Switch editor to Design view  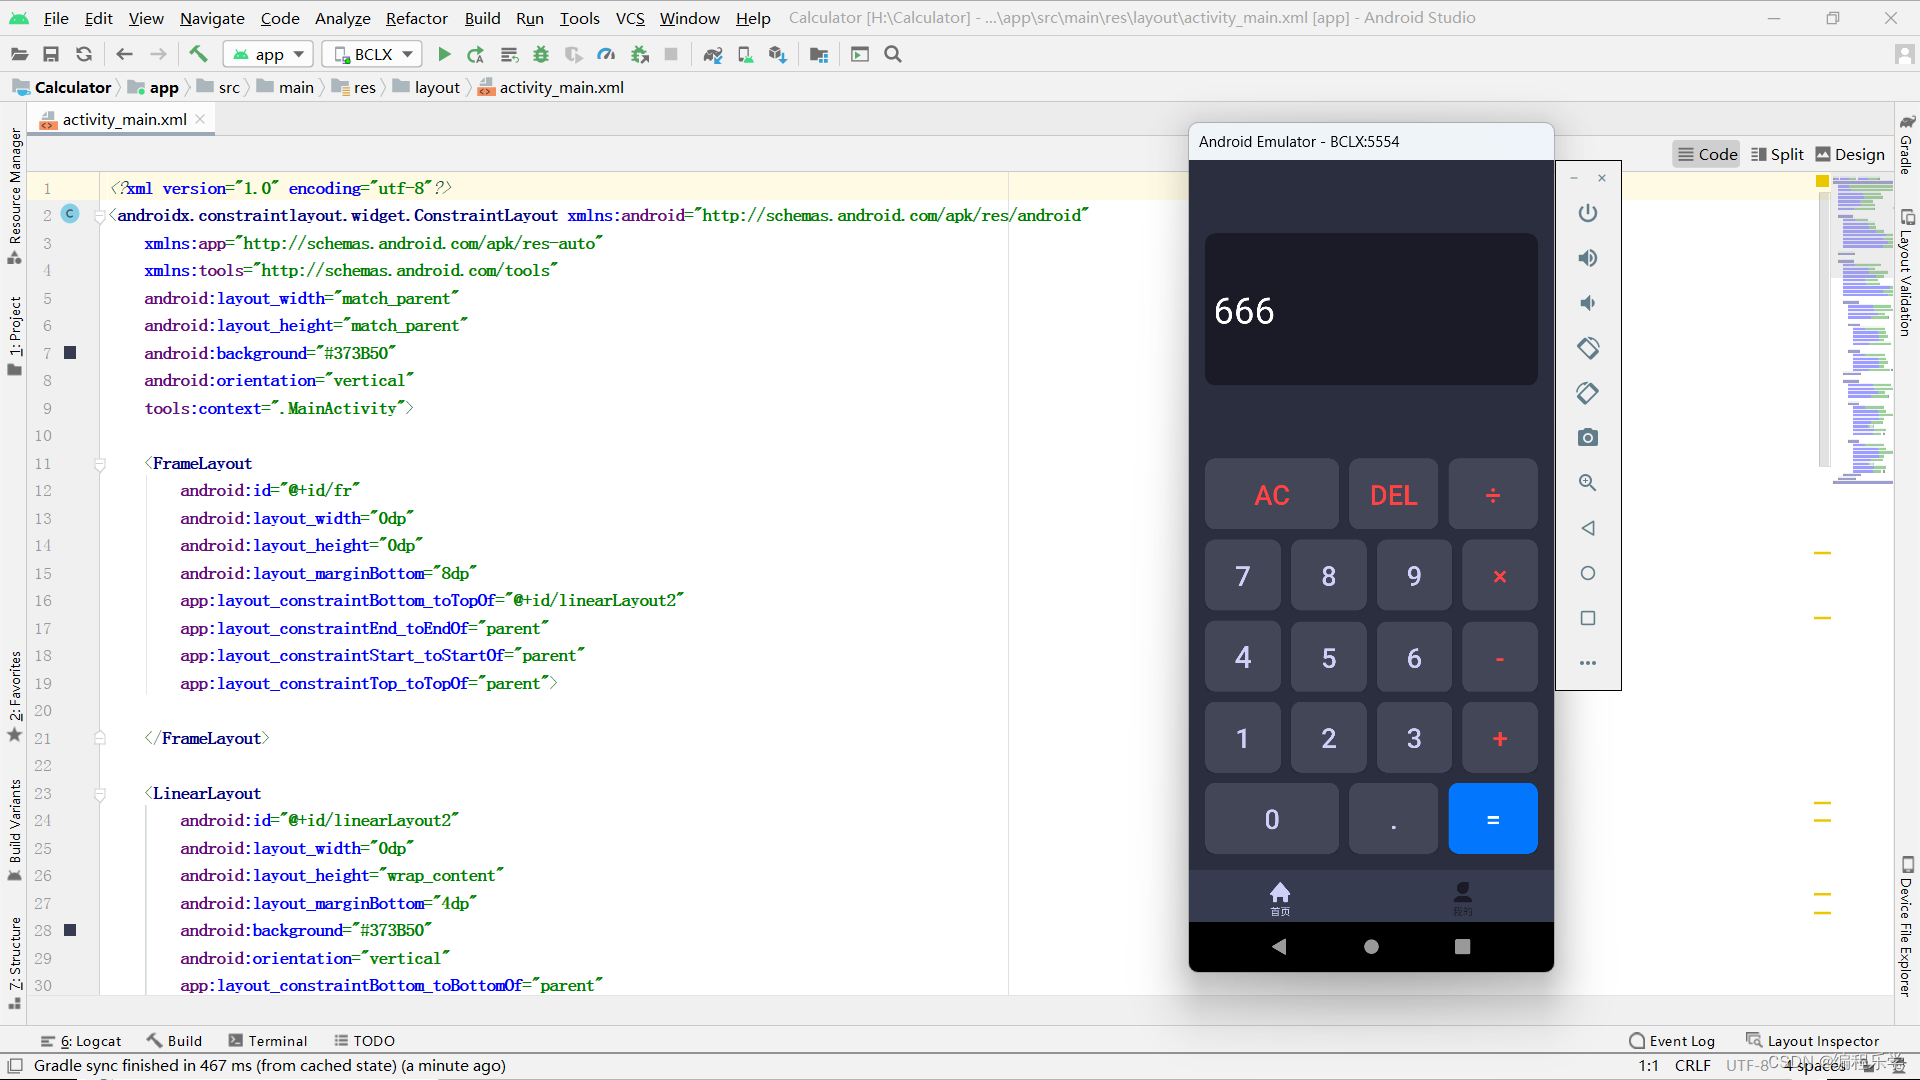point(1850,154)
